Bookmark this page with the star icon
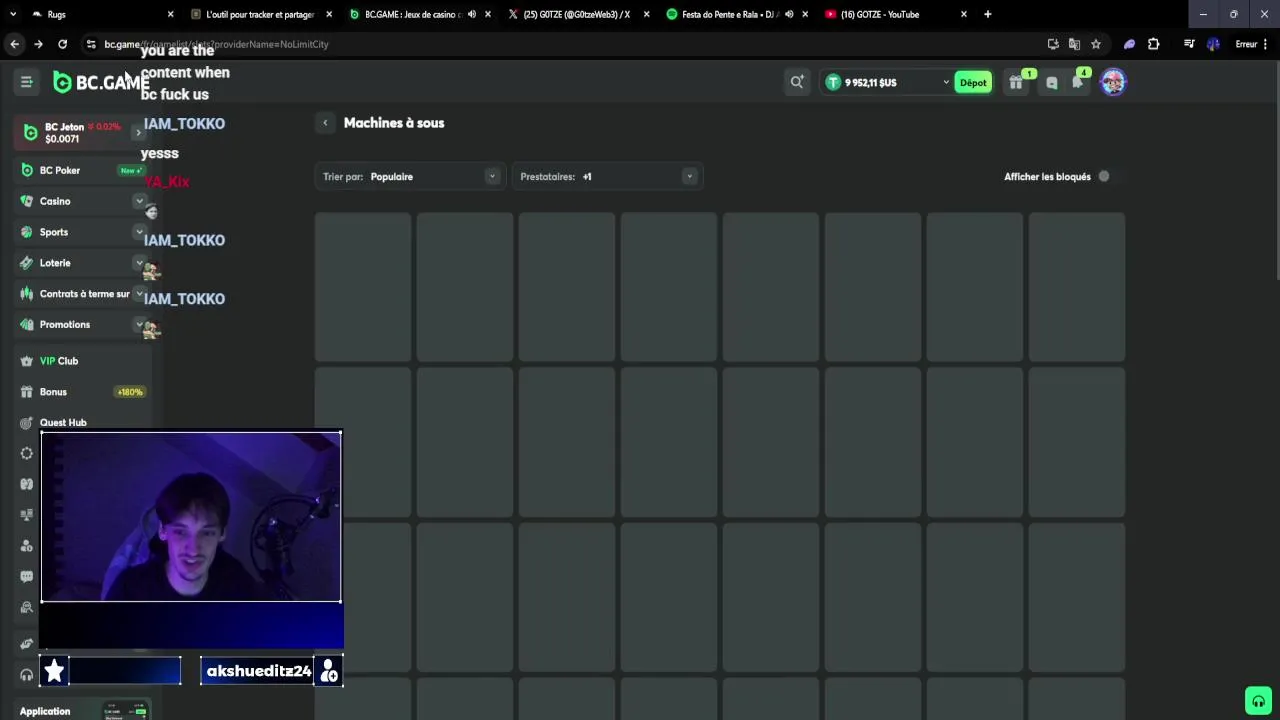This screenshot has height=720, width=1280. point(1096,44)
